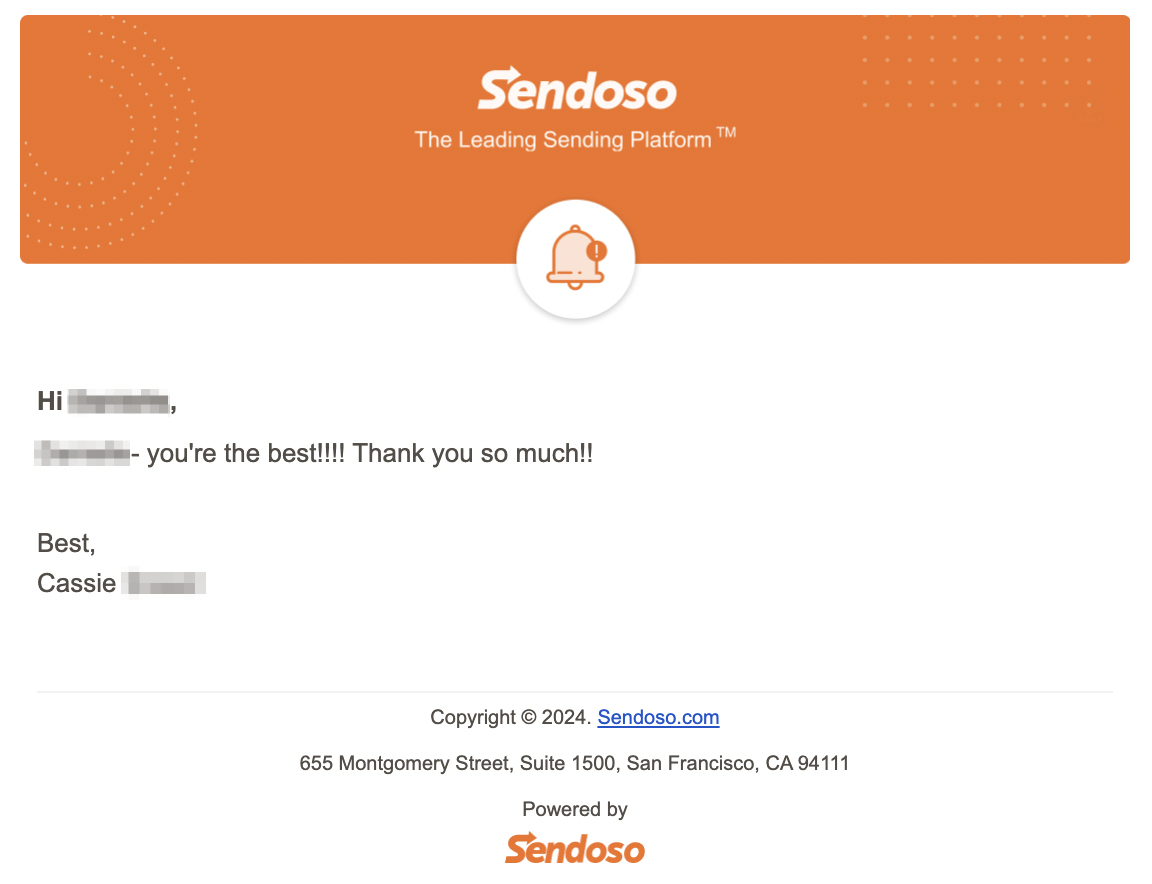Click "The Leading Sending Platform" tagline
This screenshot has height=884, width=1152.
(563, 140)
